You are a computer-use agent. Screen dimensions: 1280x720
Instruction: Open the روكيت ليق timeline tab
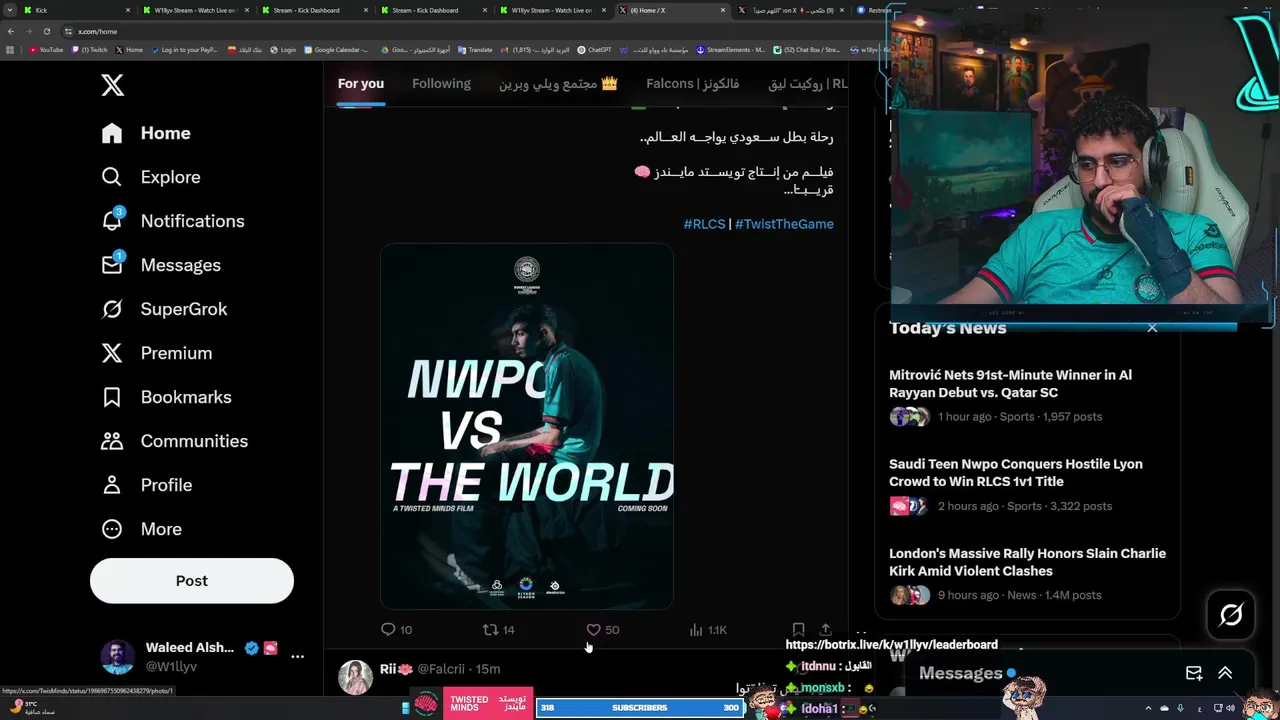[x=808, y=83]
